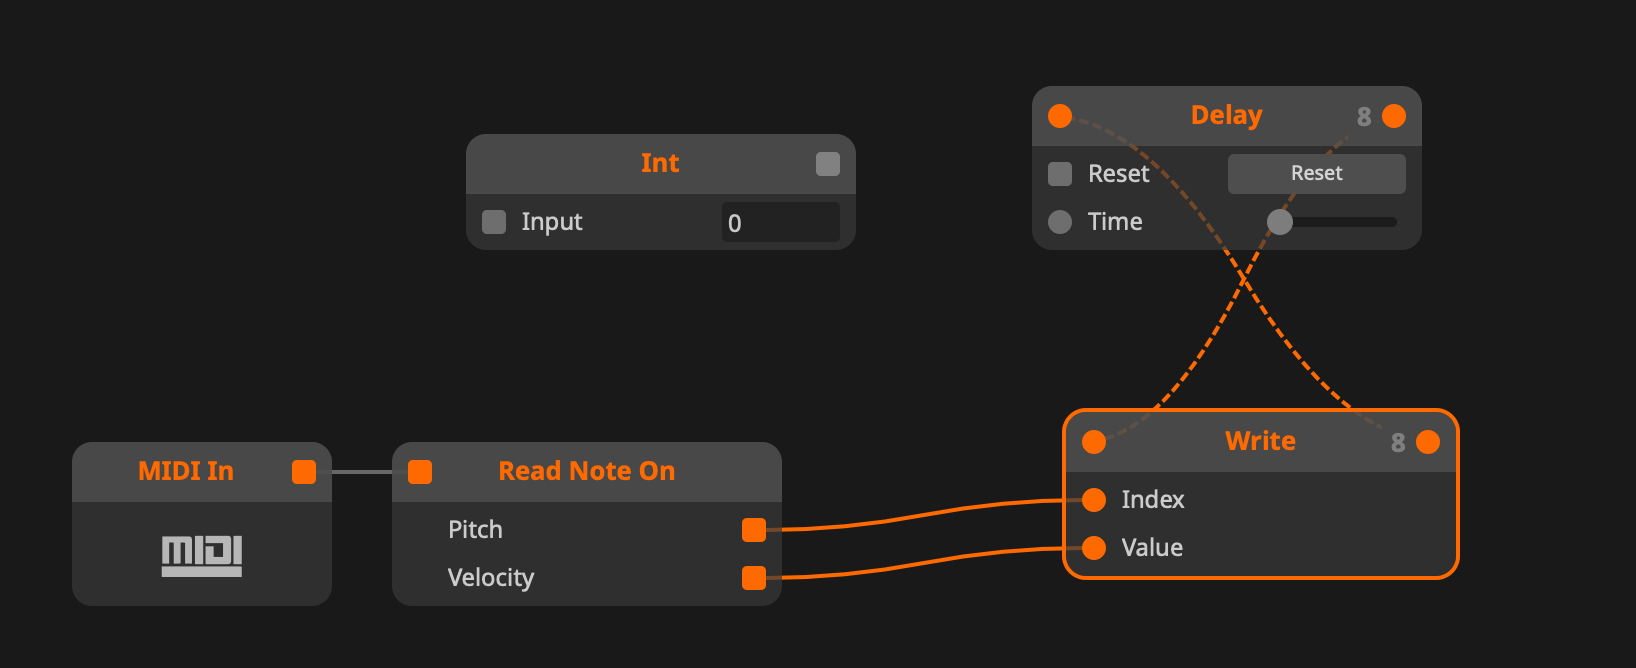Click the Pitch output port

754,530
